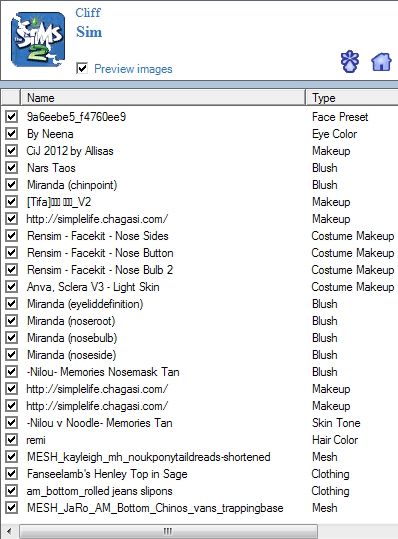The height and width of the screenshot is (539, 398).
Task: Sort list by the Type column header
Action: 352,98
